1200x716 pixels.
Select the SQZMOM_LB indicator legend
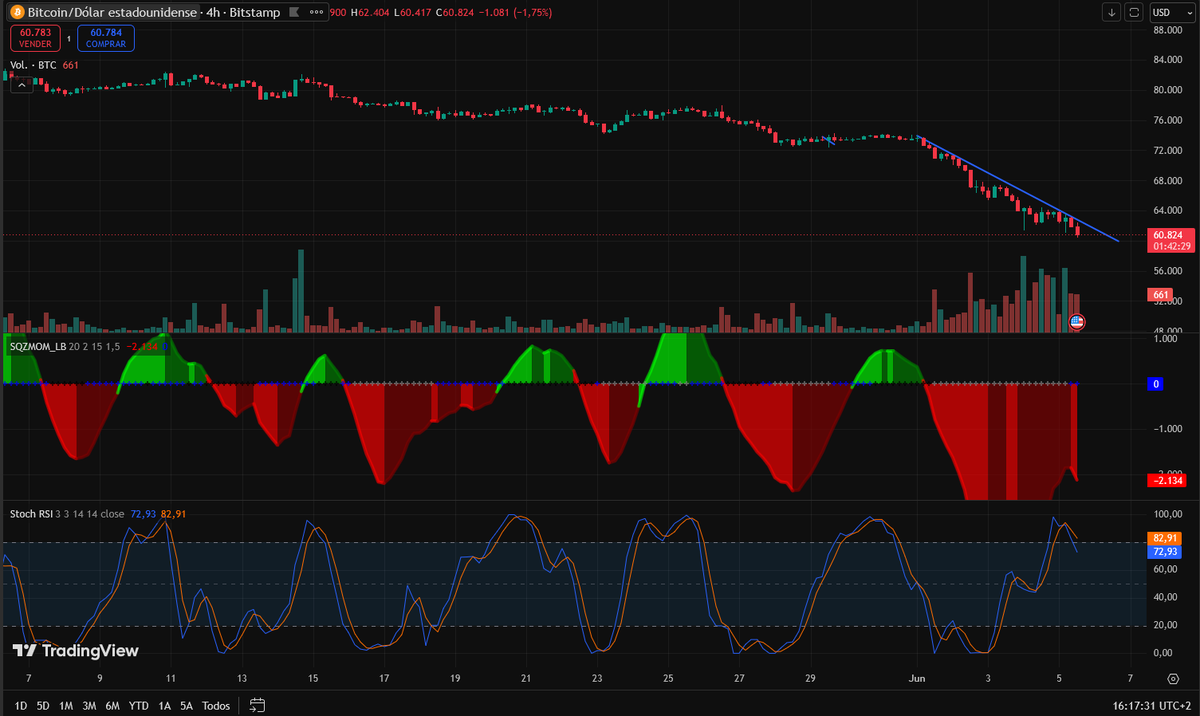pos(37,345)
